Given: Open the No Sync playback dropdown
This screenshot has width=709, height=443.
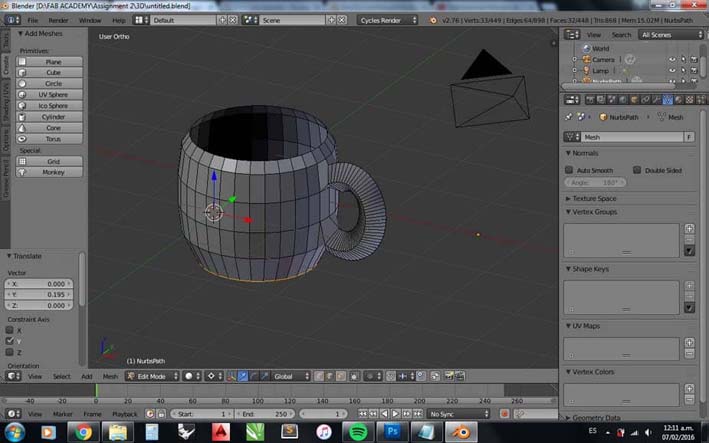Looking at the screenshot, I should (458, 414).
